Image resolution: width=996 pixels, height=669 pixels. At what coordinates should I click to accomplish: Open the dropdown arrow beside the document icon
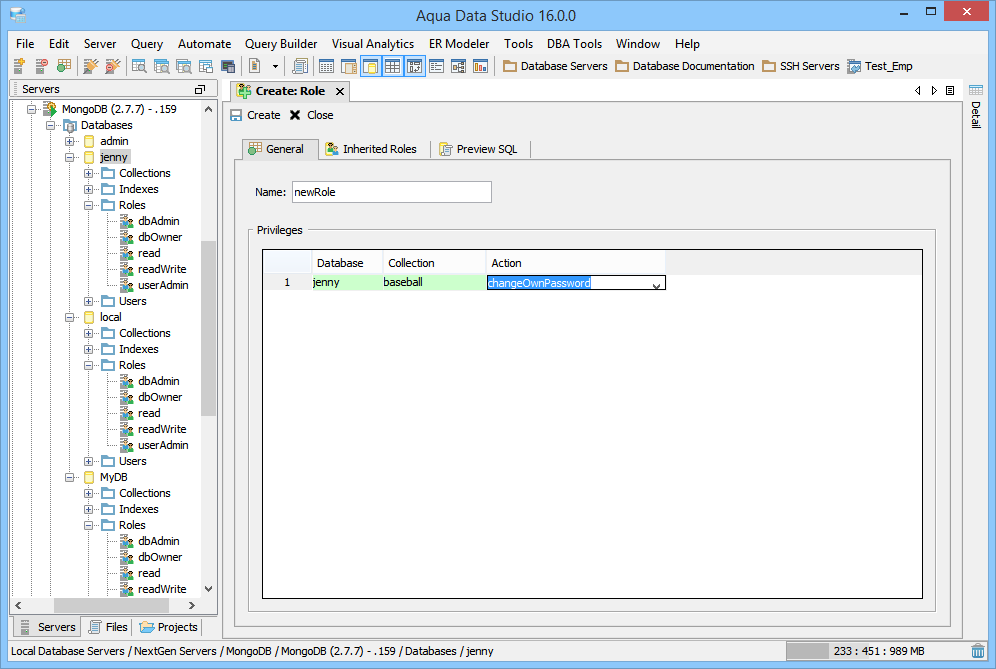(275, 66)
